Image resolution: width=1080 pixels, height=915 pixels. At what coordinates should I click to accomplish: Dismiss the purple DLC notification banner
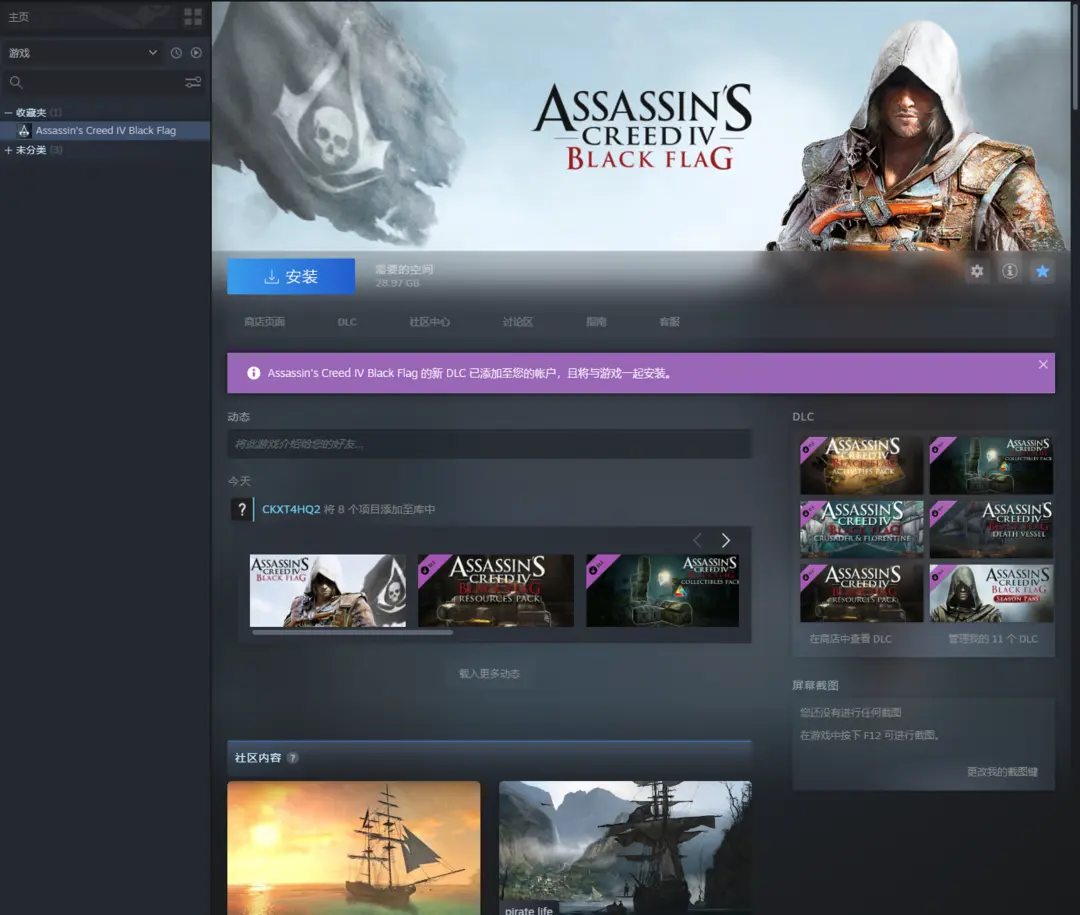point(1043,364)
